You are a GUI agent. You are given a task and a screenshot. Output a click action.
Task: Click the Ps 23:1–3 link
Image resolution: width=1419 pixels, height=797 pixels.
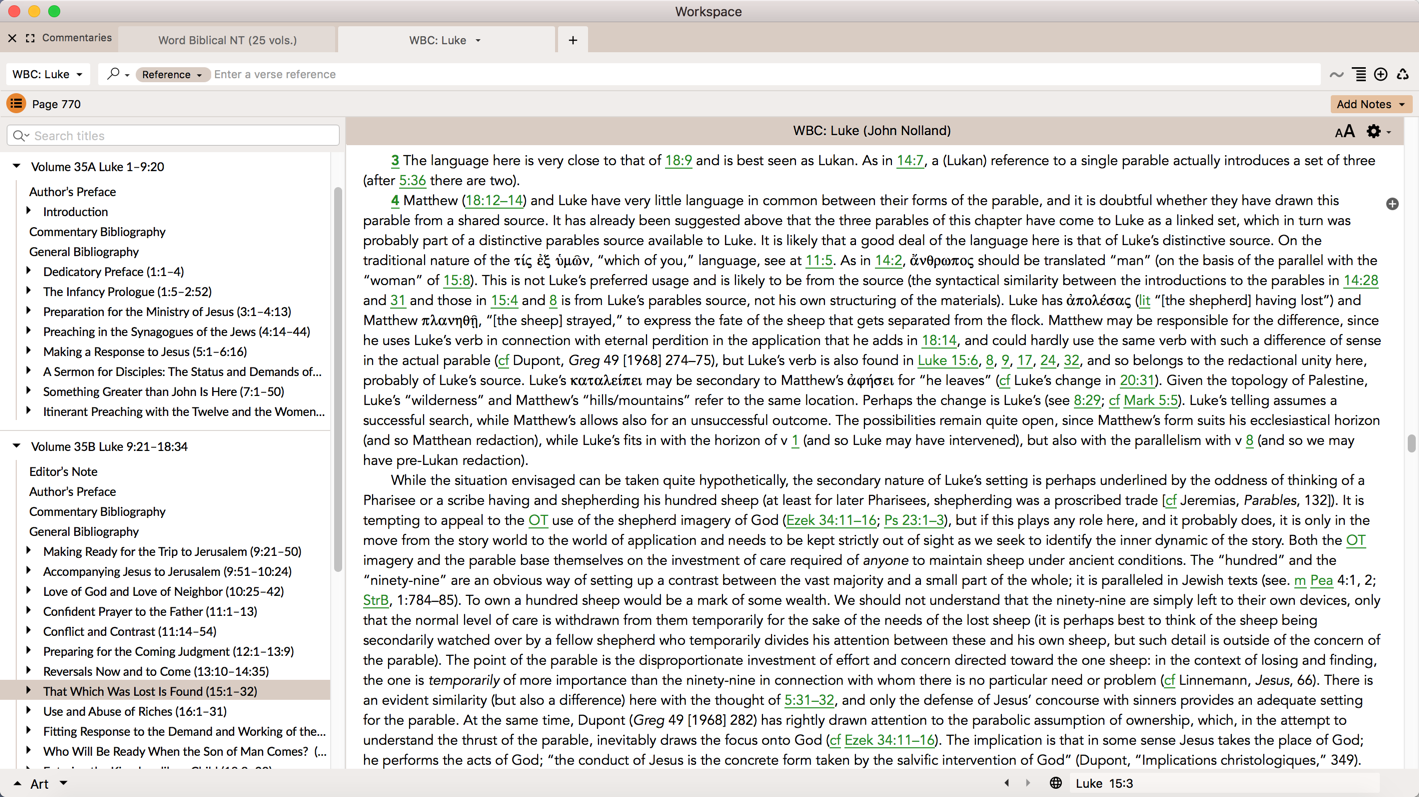(x=913, y=521)
